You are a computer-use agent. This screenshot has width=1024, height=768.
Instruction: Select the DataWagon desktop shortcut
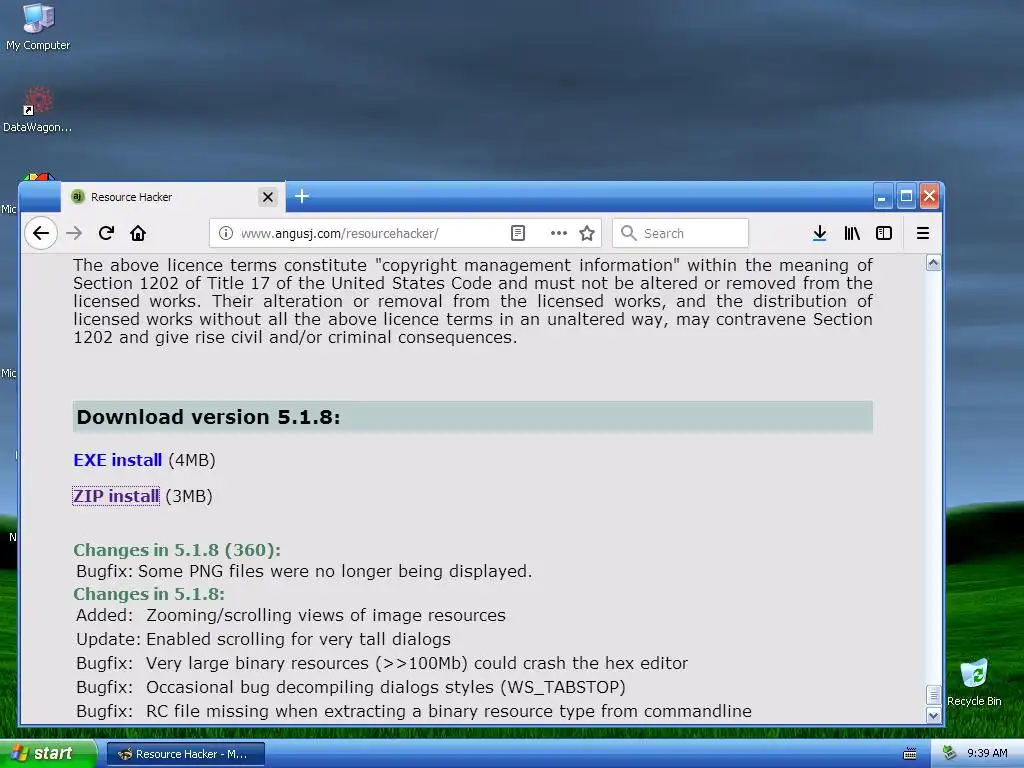click(x=37, y=110)
